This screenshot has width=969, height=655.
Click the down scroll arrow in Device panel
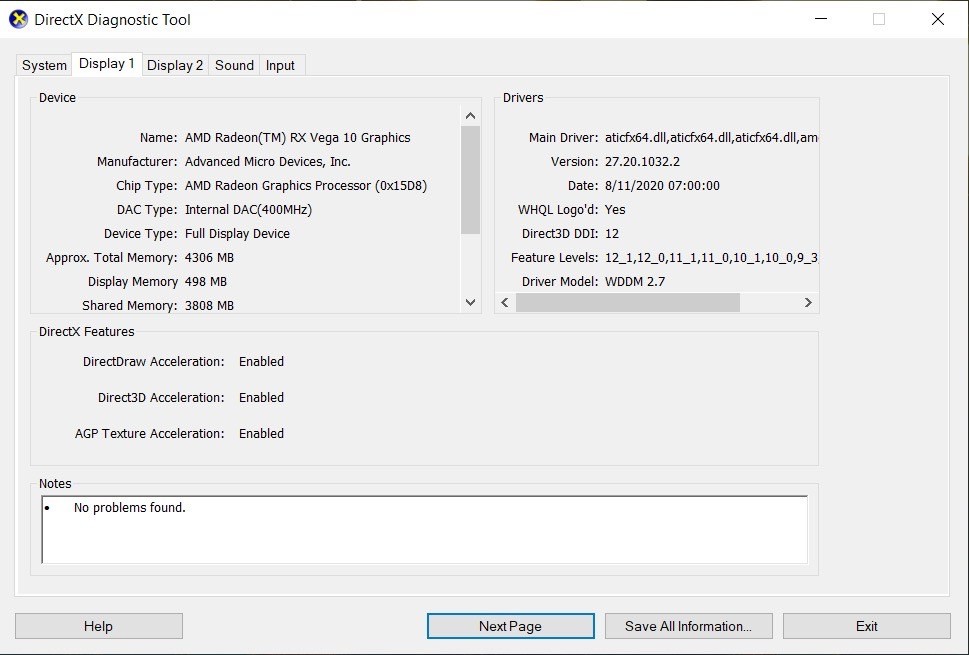pyautogui.click(x=470, y=302)
